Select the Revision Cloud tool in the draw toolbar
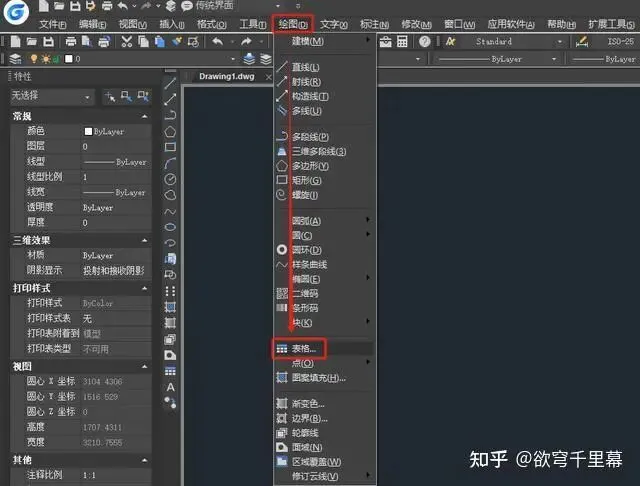Viewport: 640px width, 486px height. click(x=170, y=195)
